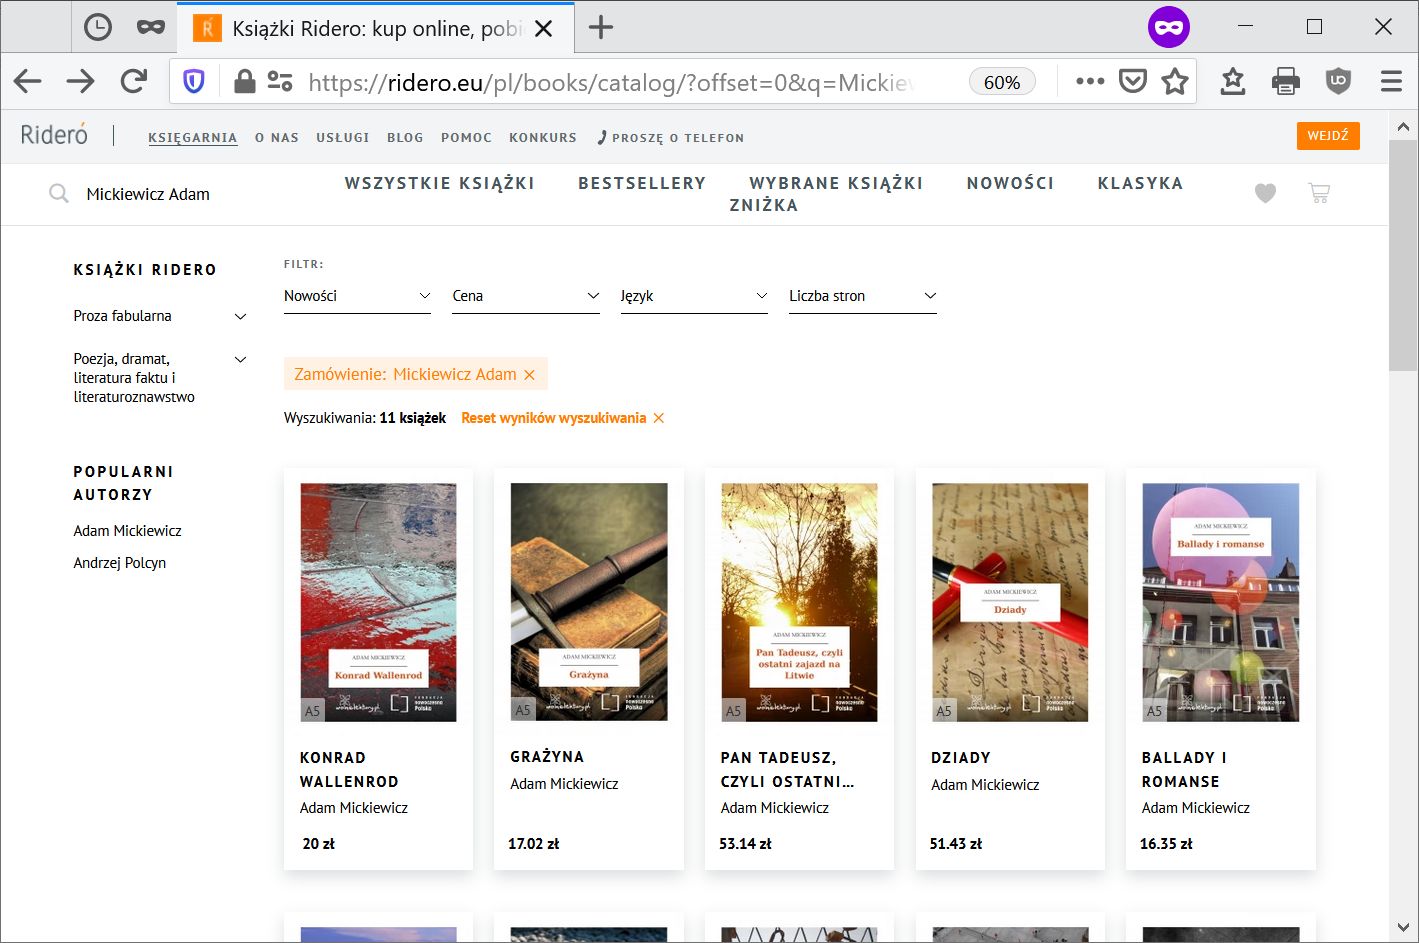Image resolution: width=1419 pixels, height=943 pixels.
Task: Click the KONRAD WALLENROD title
Action: [x=349, y=770]
